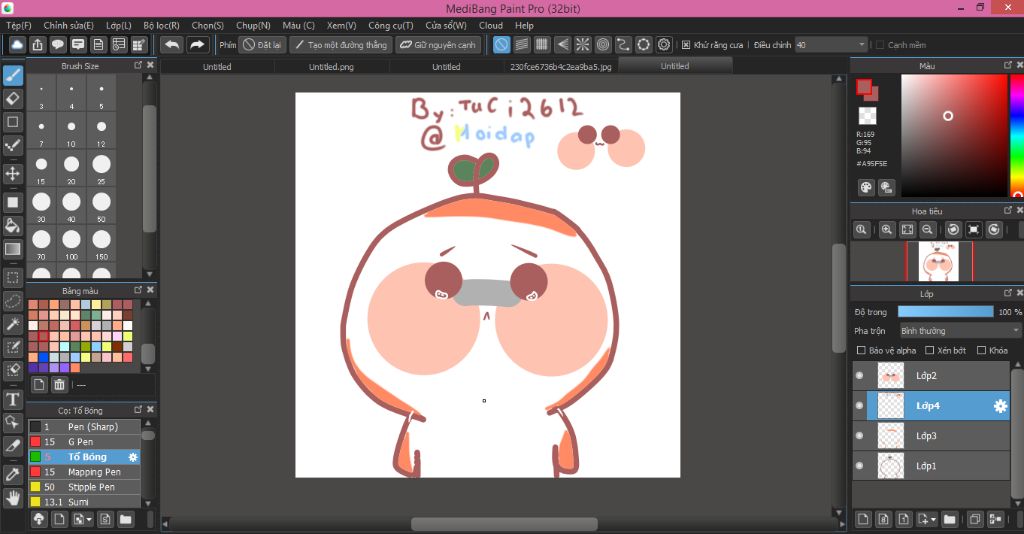Adjust the Độ trong opacity slider

pyautogui.click(x=944, y=312)
